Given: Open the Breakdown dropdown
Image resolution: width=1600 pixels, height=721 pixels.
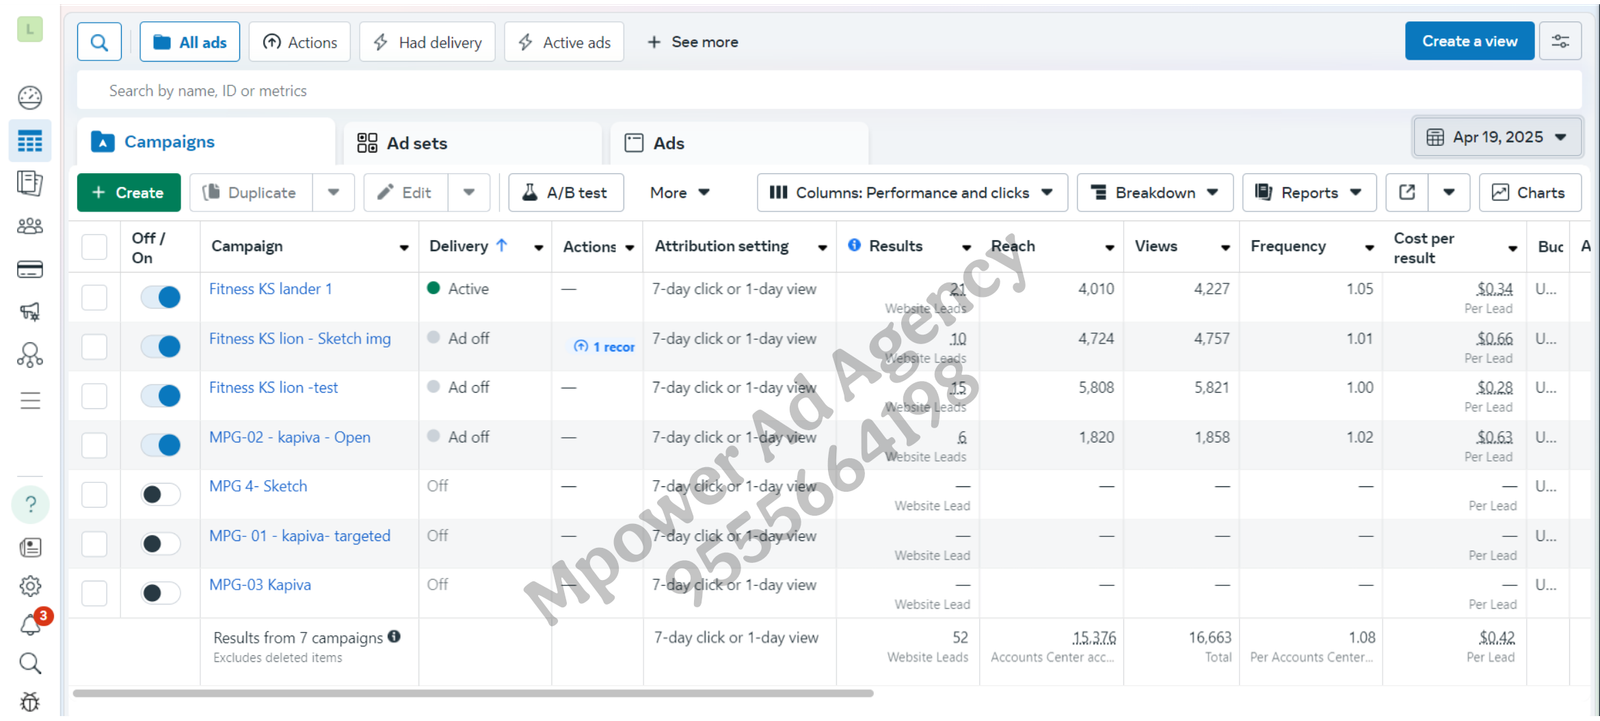Looking at the screenshot, I should (x=1155, y=192).
